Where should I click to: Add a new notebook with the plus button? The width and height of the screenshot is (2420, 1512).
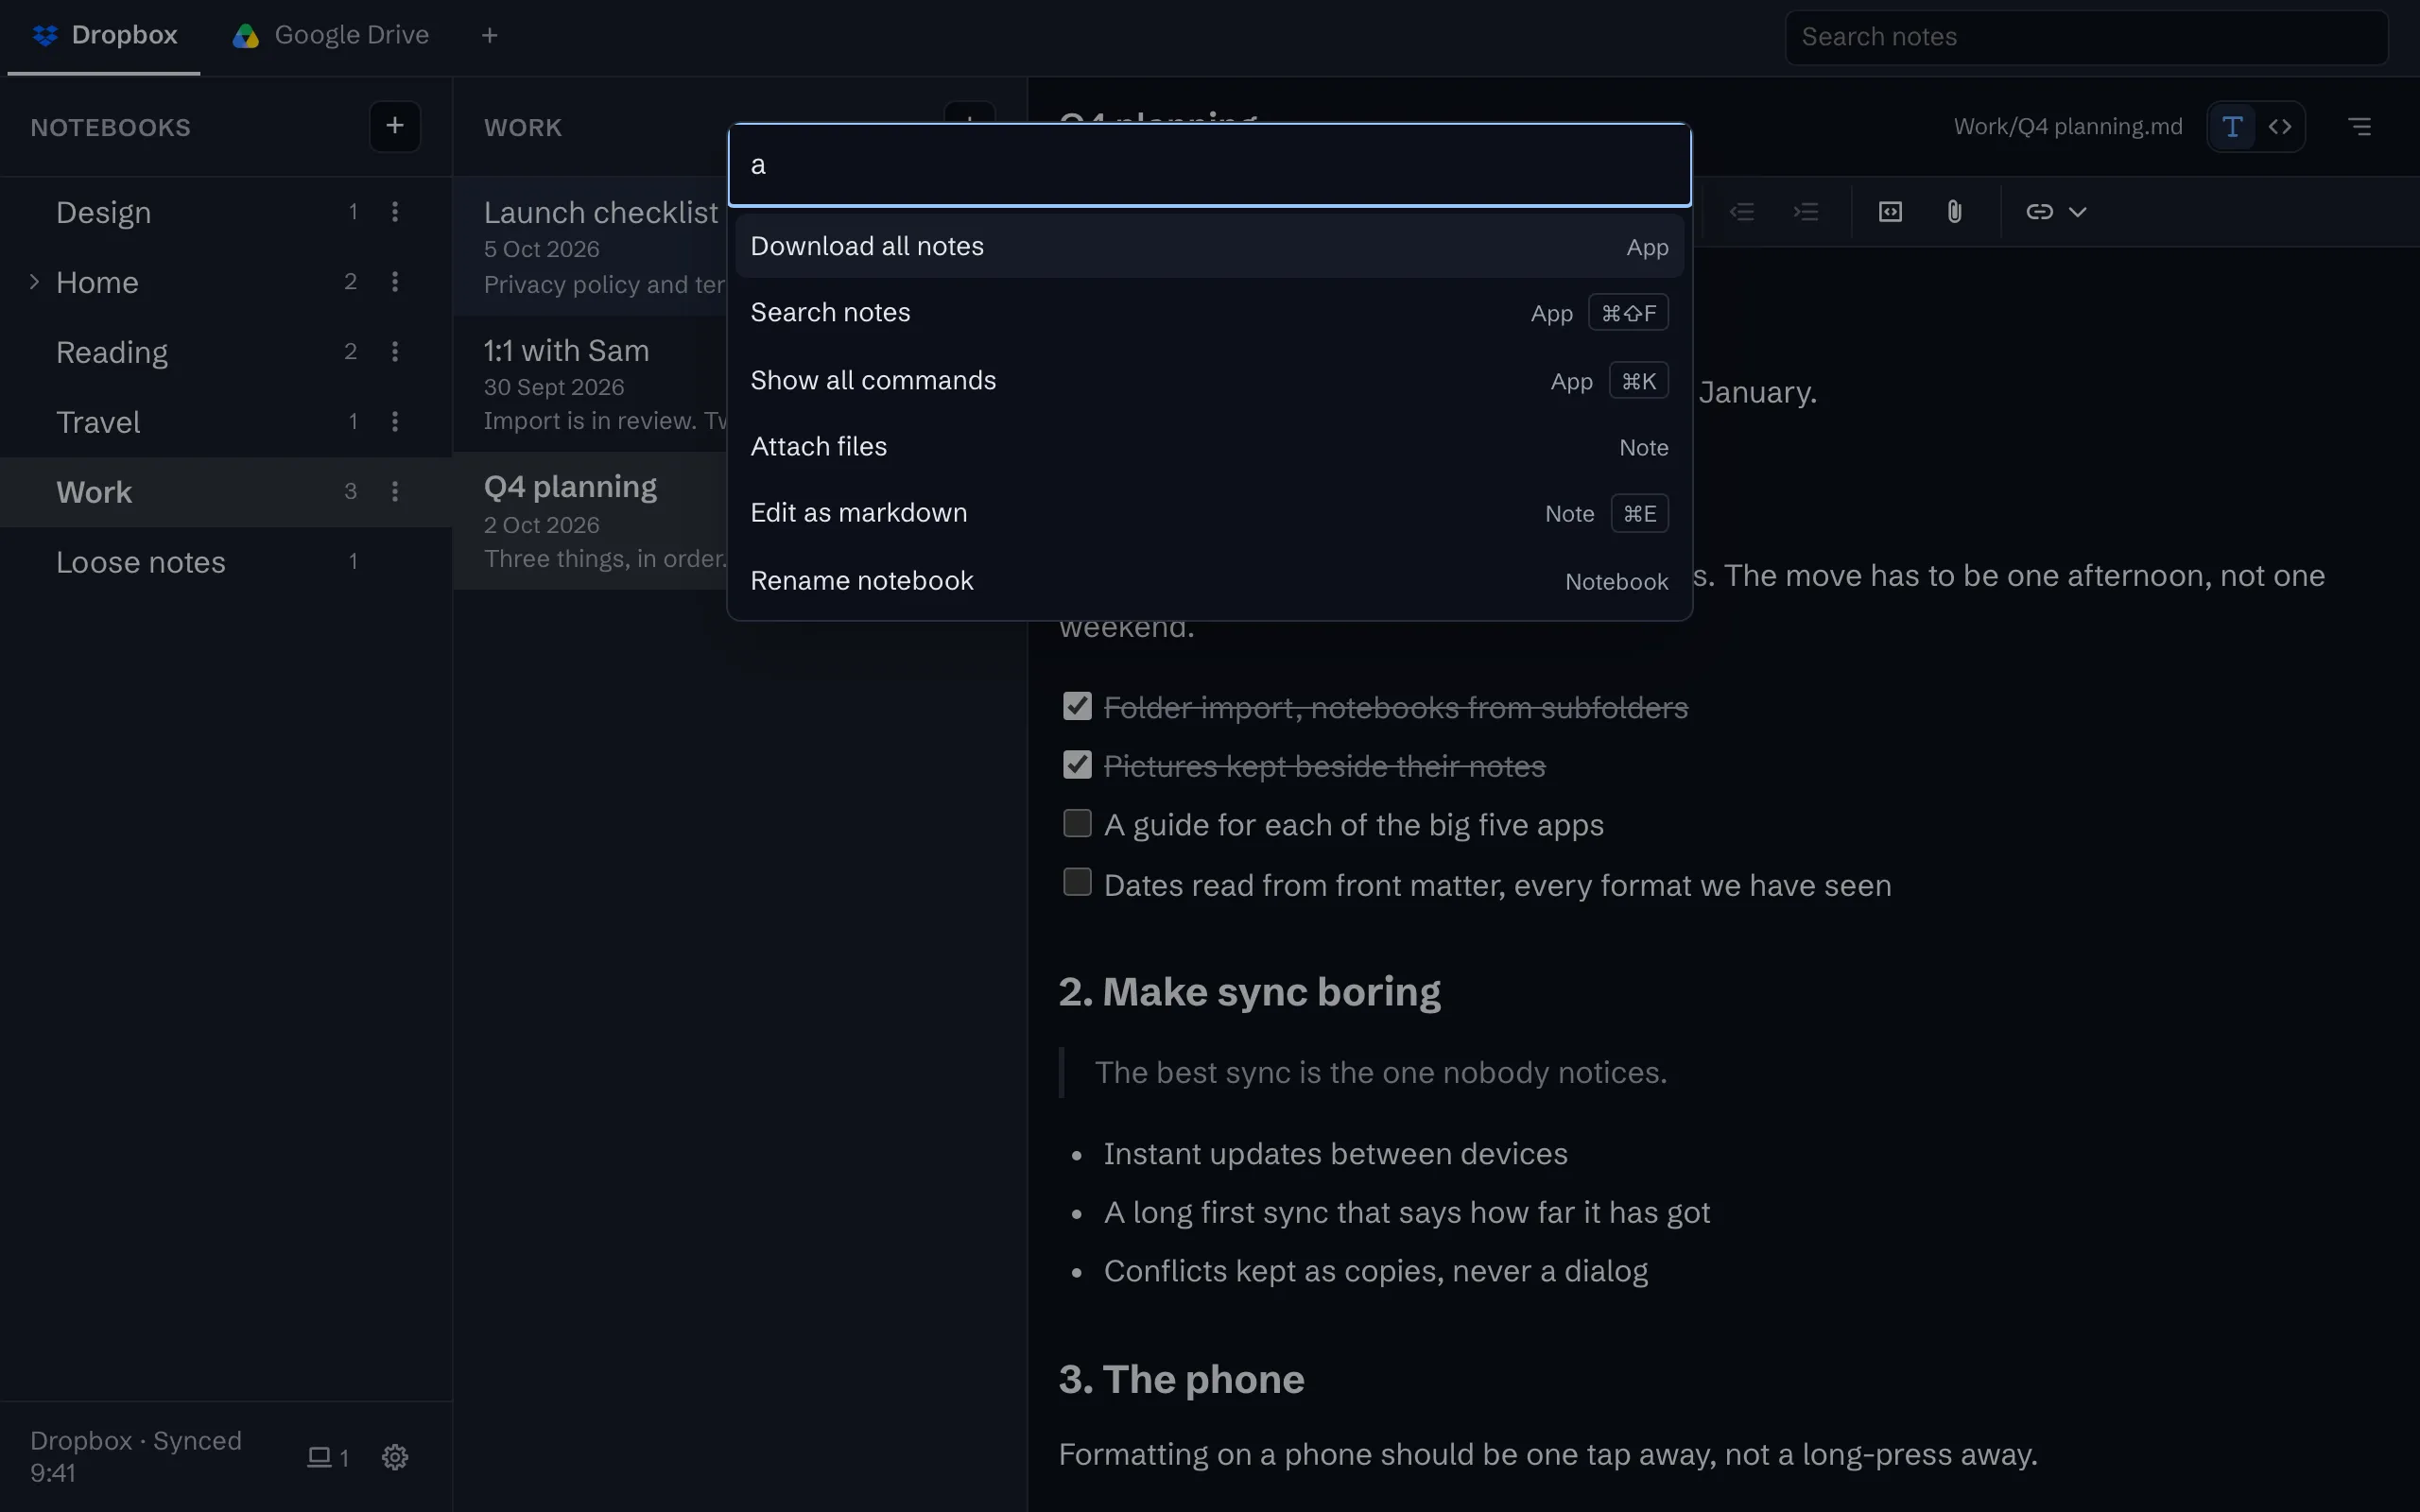[394, 126]
